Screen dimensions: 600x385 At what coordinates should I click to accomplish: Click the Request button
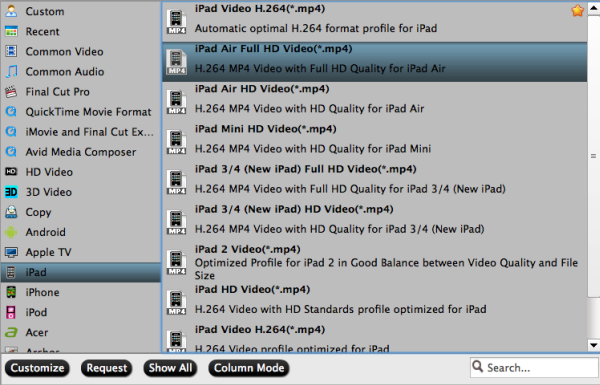(x=106, y=368)
